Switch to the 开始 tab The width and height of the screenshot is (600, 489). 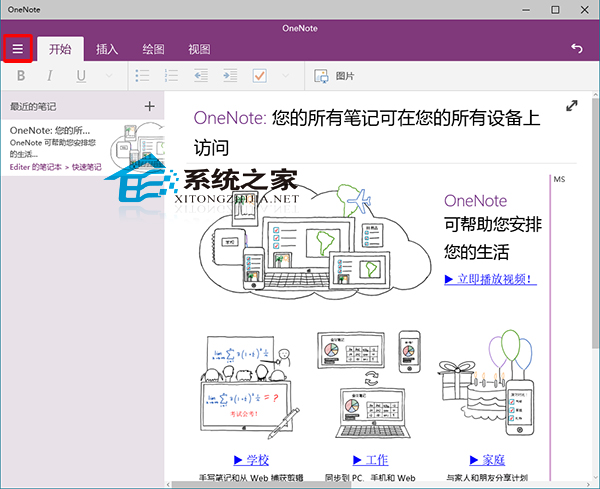(x=60, y=49)
